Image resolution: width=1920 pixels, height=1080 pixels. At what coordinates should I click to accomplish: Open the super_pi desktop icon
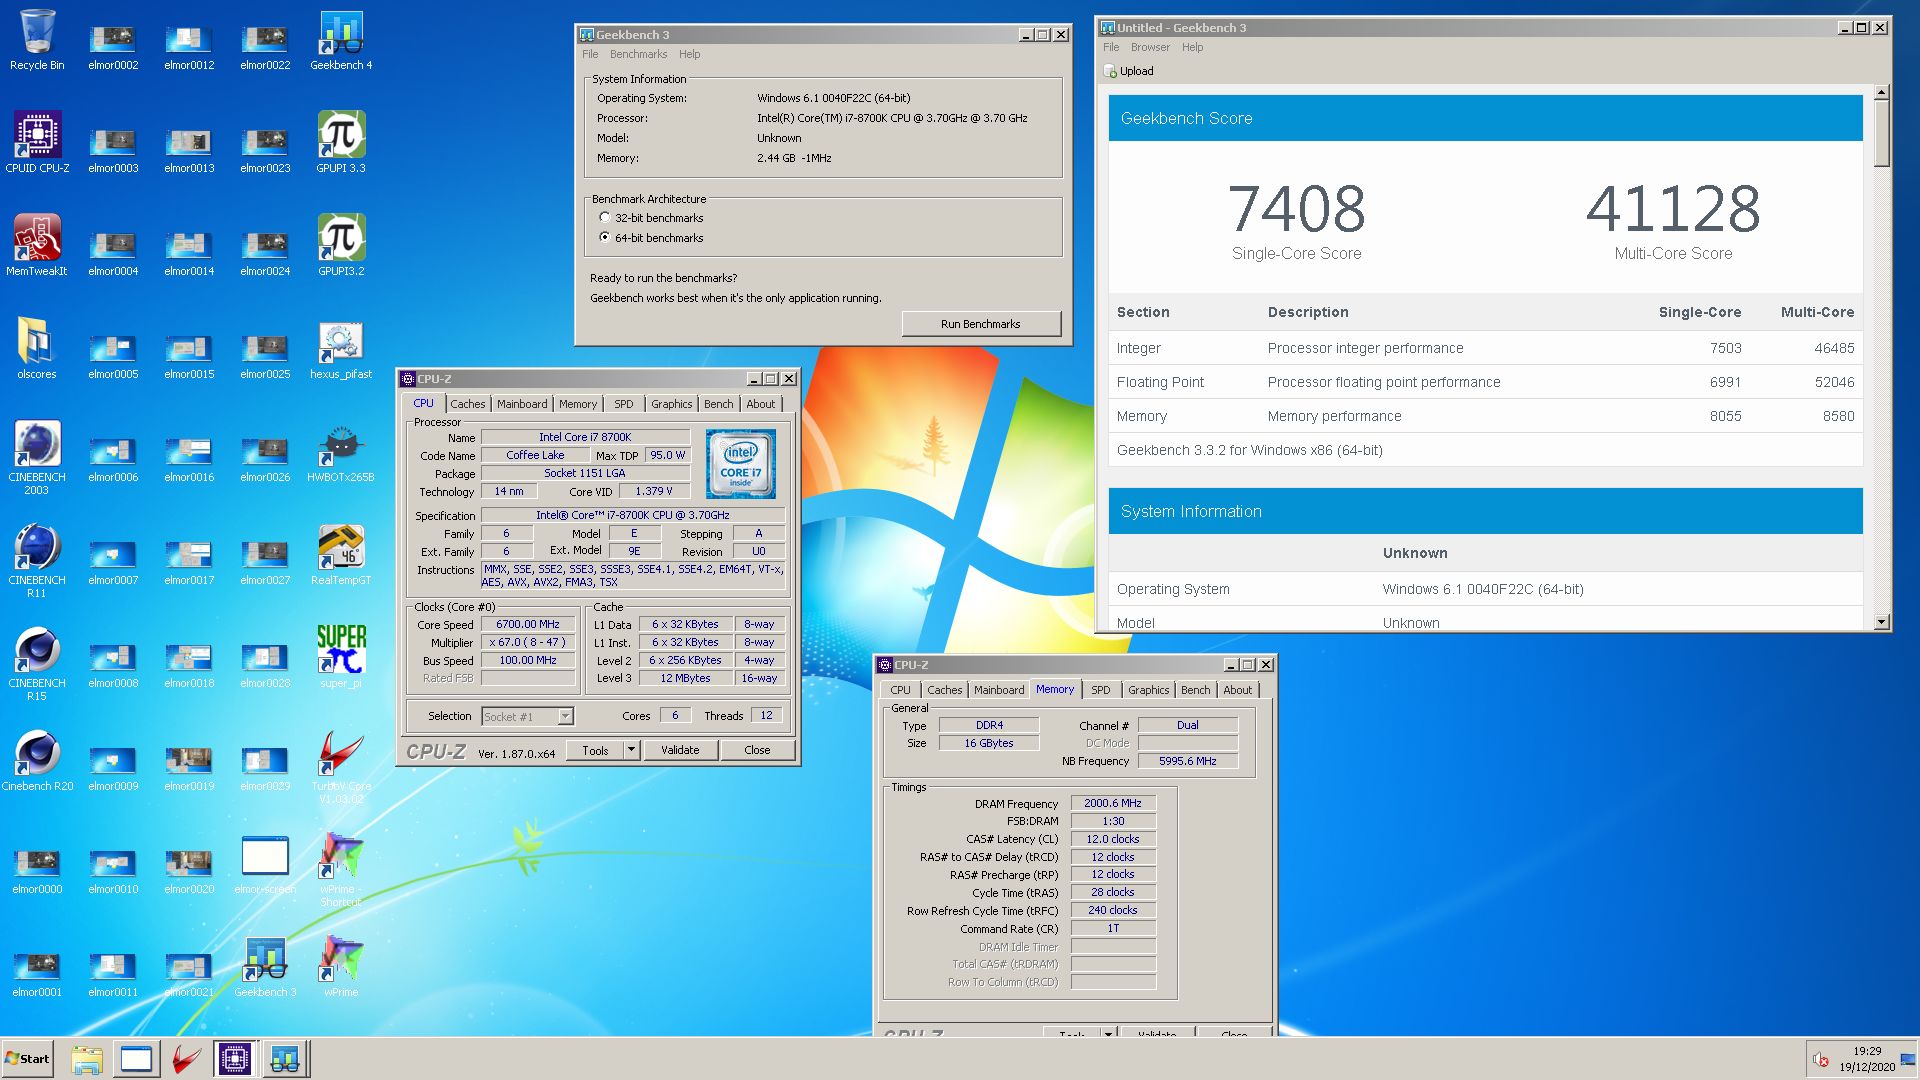pos(341,657)
